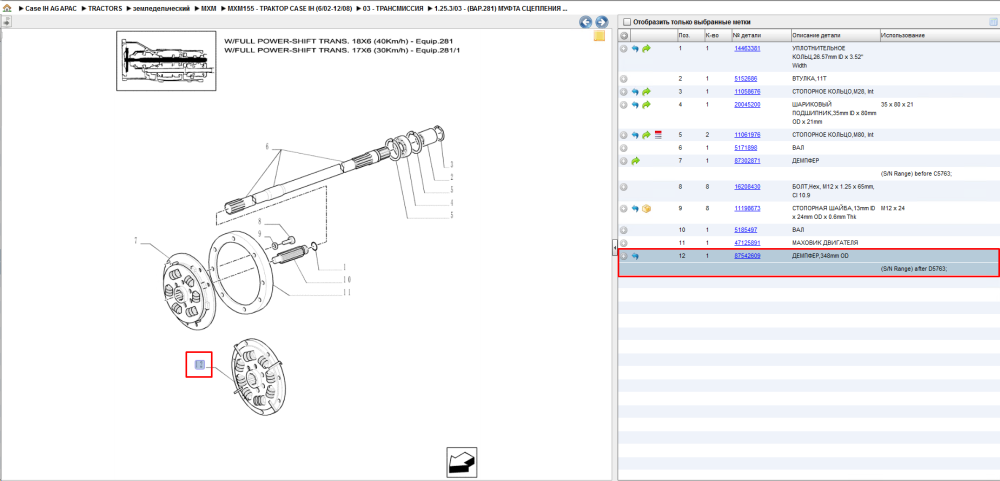The width and height of the screenshot is (1000, 481).
Task: Select callout 6 on the diagram
Action: pyautogui.click(x=267, y=147)
